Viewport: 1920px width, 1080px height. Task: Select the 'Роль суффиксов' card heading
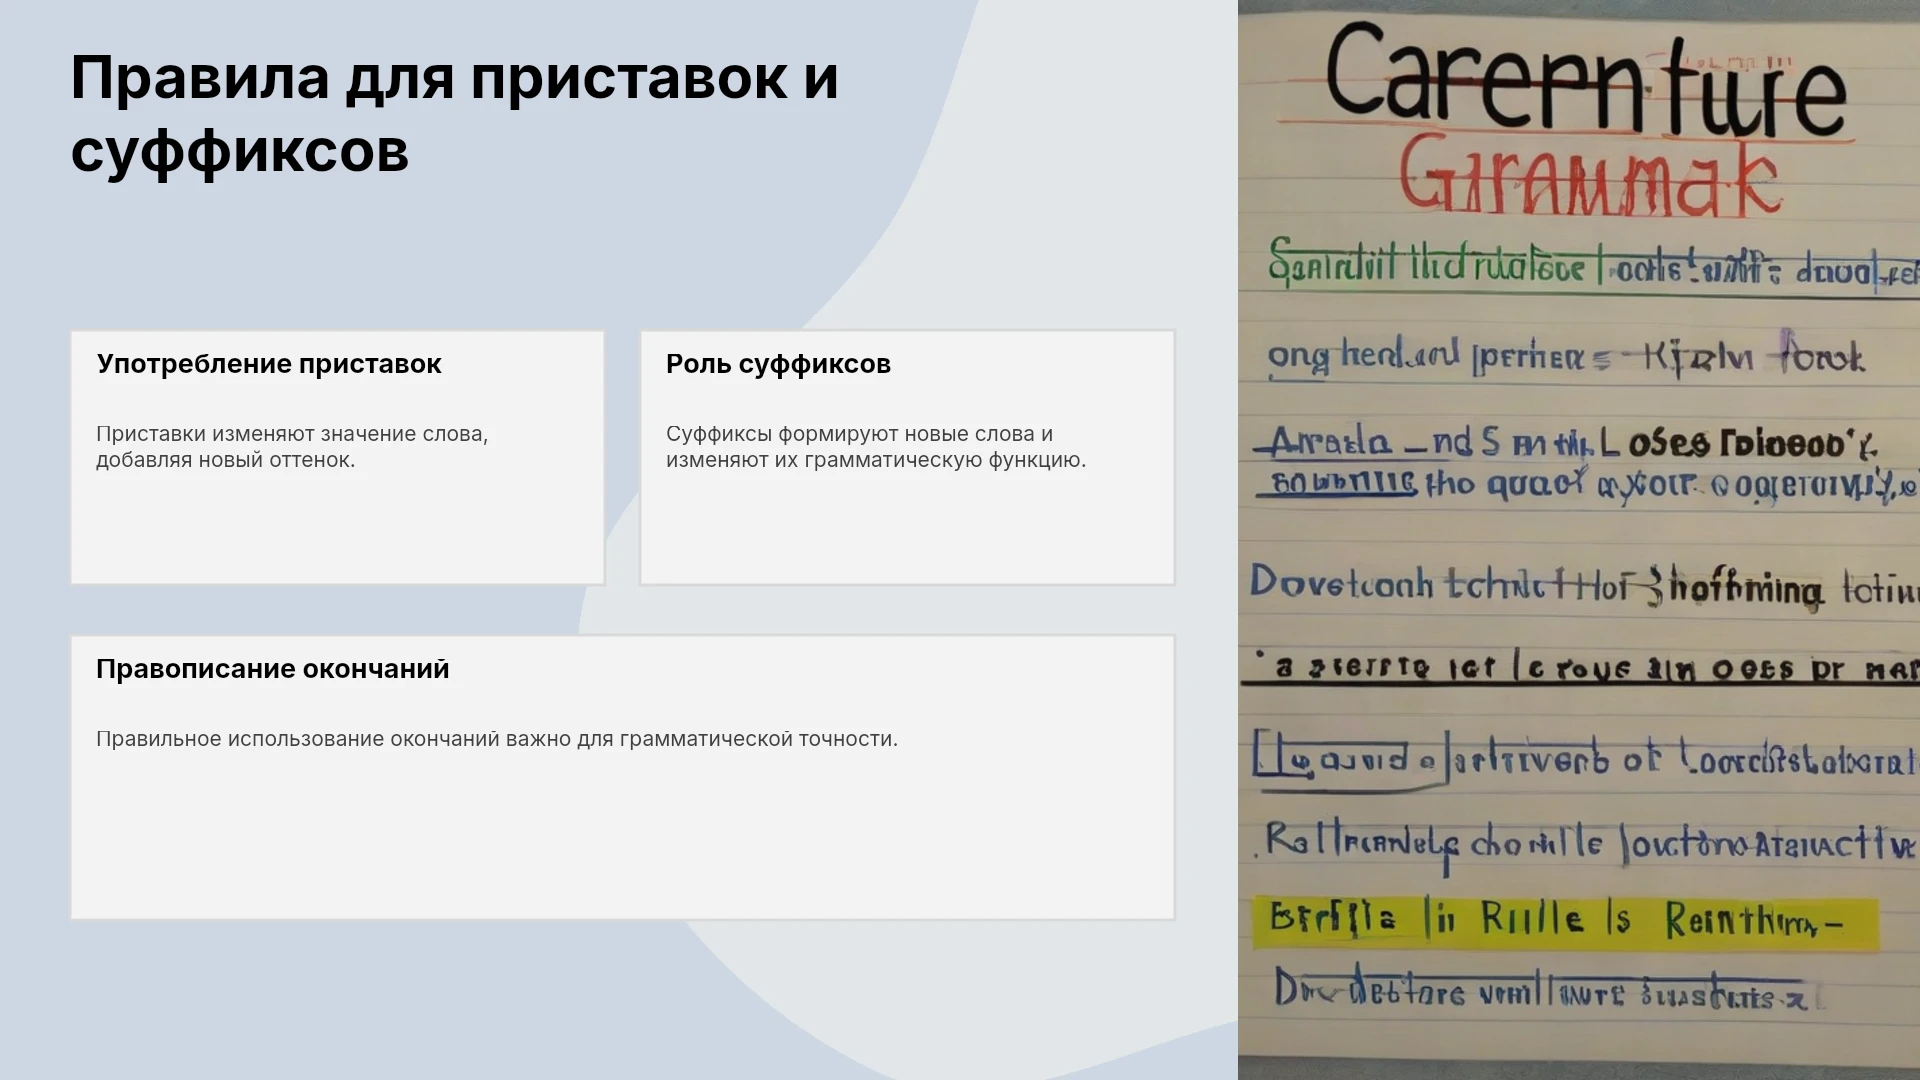coord(778,364)
